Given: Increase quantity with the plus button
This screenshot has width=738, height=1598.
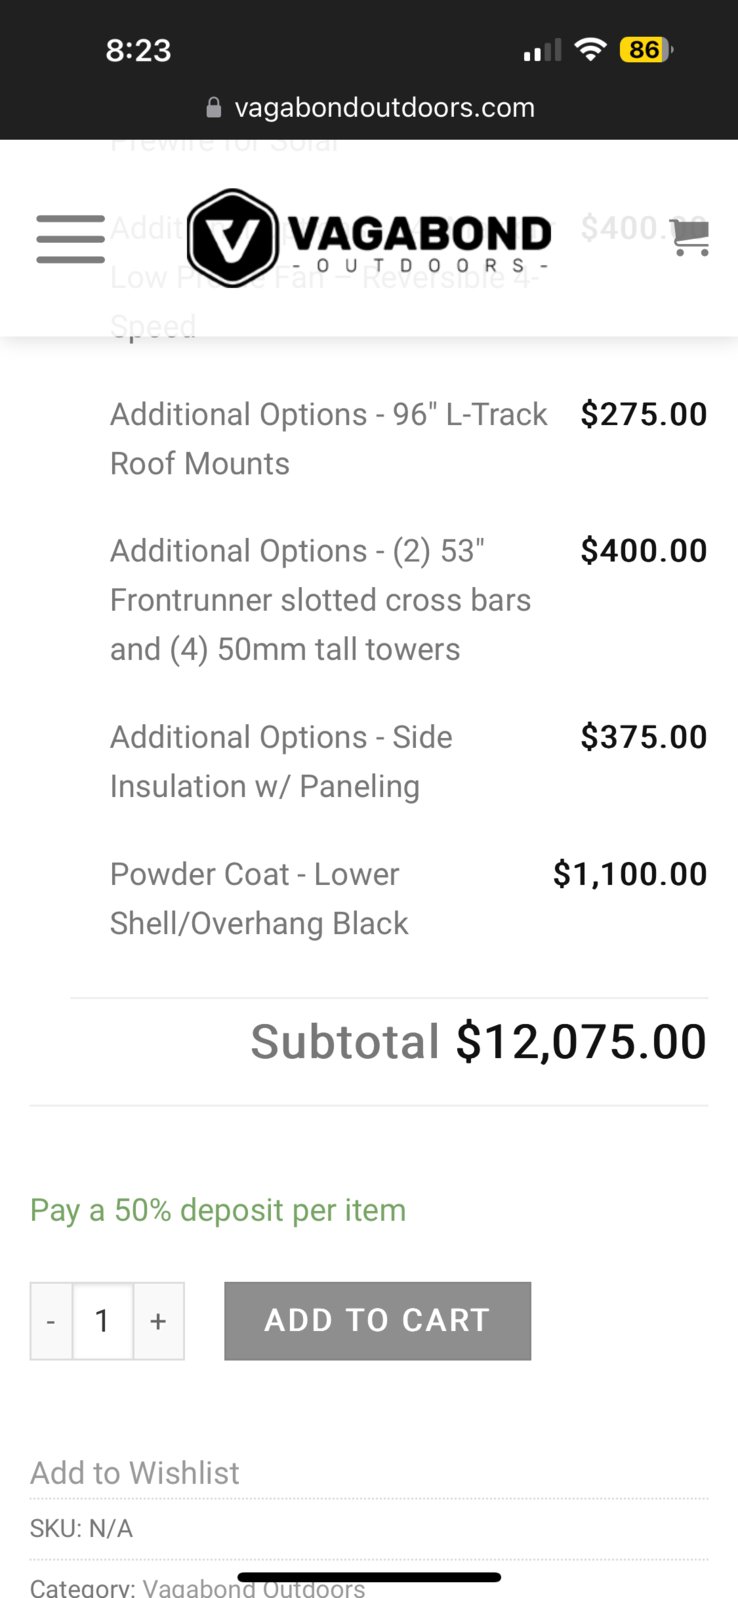Looking at the screenshot, I should 158,1321.
